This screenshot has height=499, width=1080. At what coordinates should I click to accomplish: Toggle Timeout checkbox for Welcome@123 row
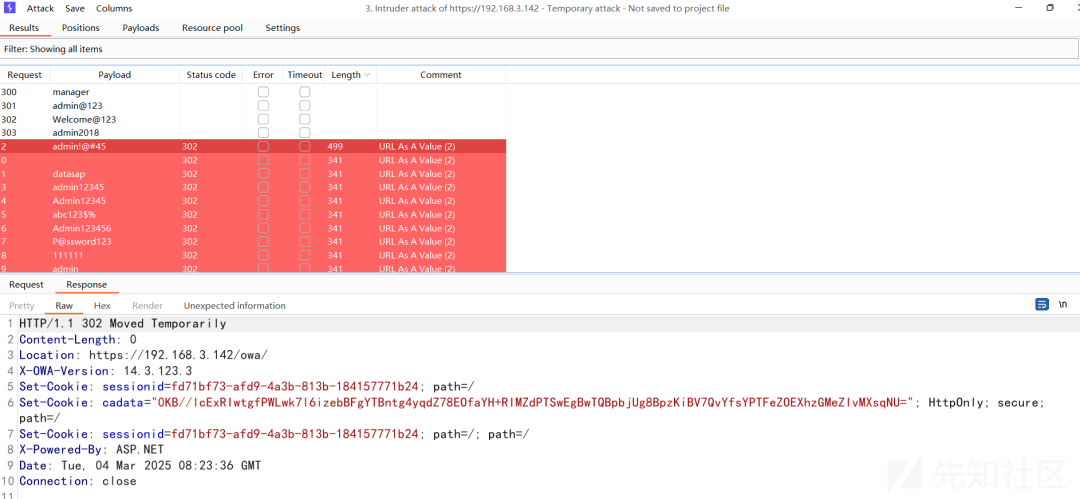point(304,119)
